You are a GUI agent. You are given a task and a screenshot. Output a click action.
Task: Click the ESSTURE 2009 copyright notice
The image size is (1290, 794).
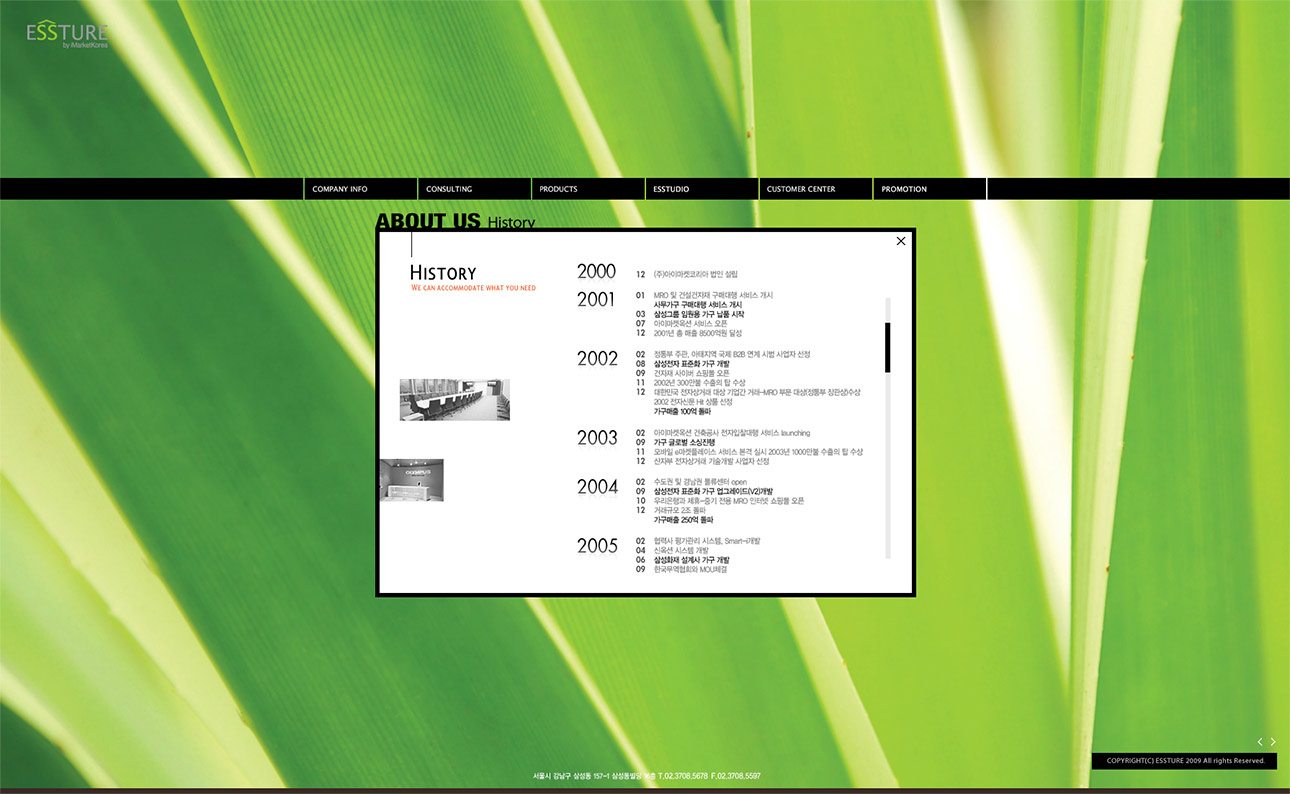tap(1185, 761)
